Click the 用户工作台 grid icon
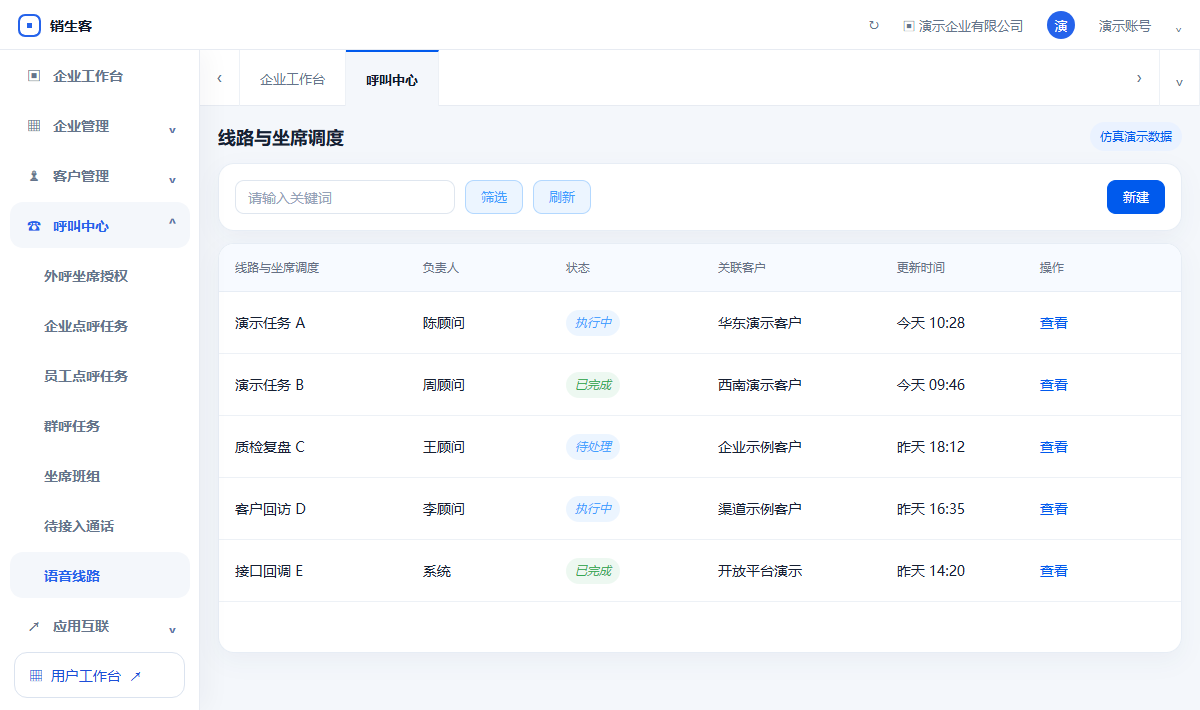 (x=36, y=676)
